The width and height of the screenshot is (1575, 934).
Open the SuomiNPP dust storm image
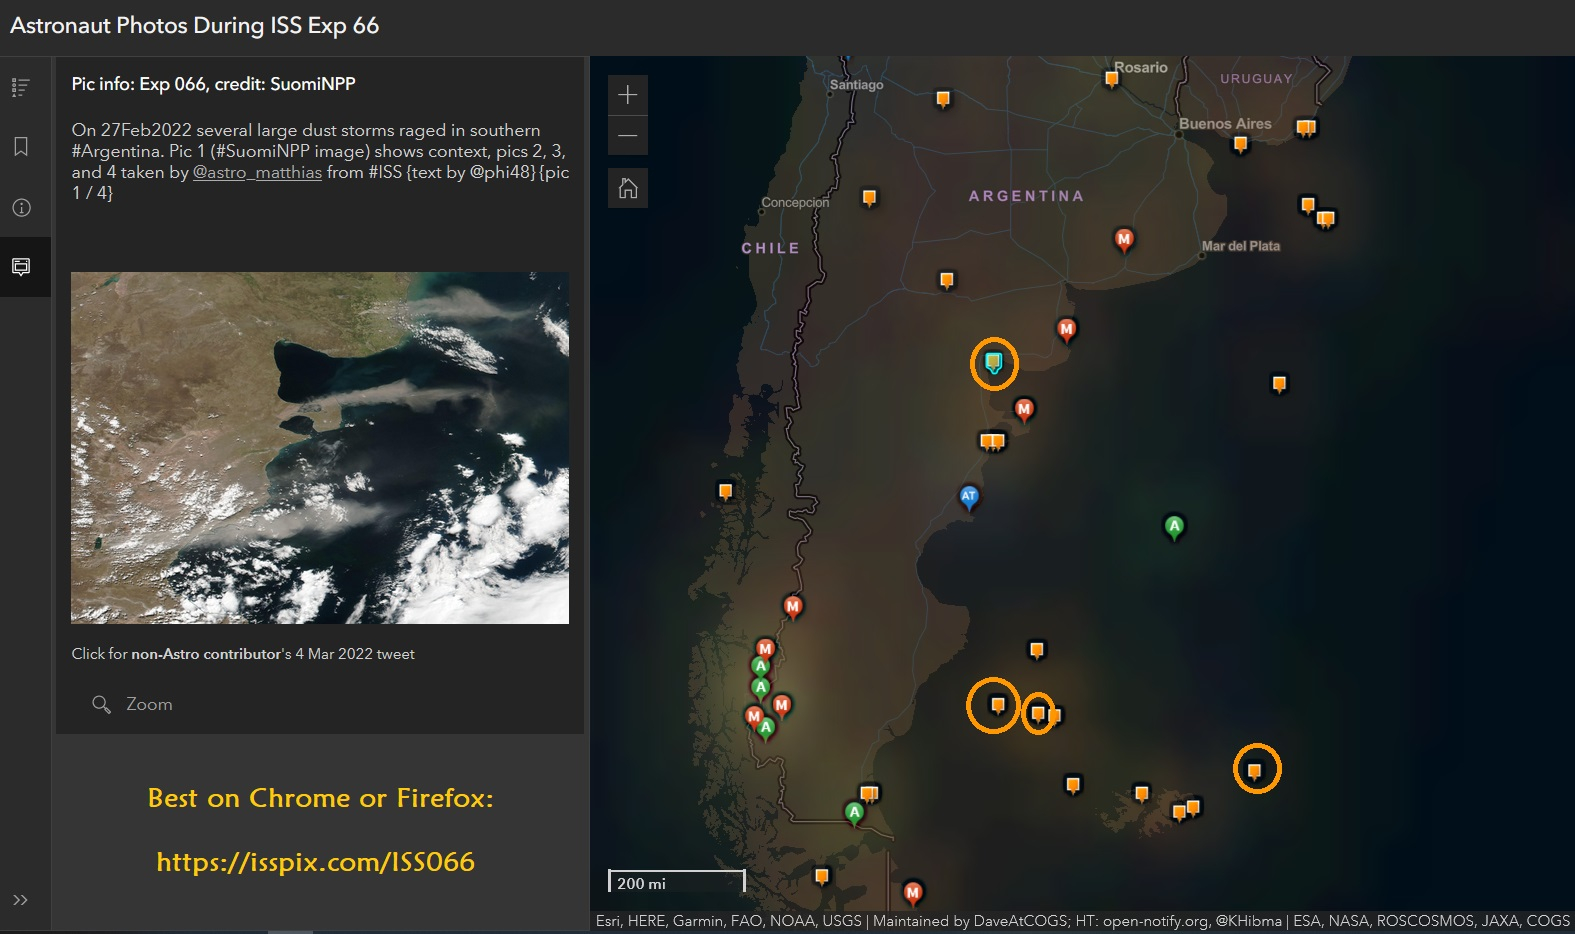point(320,448)
